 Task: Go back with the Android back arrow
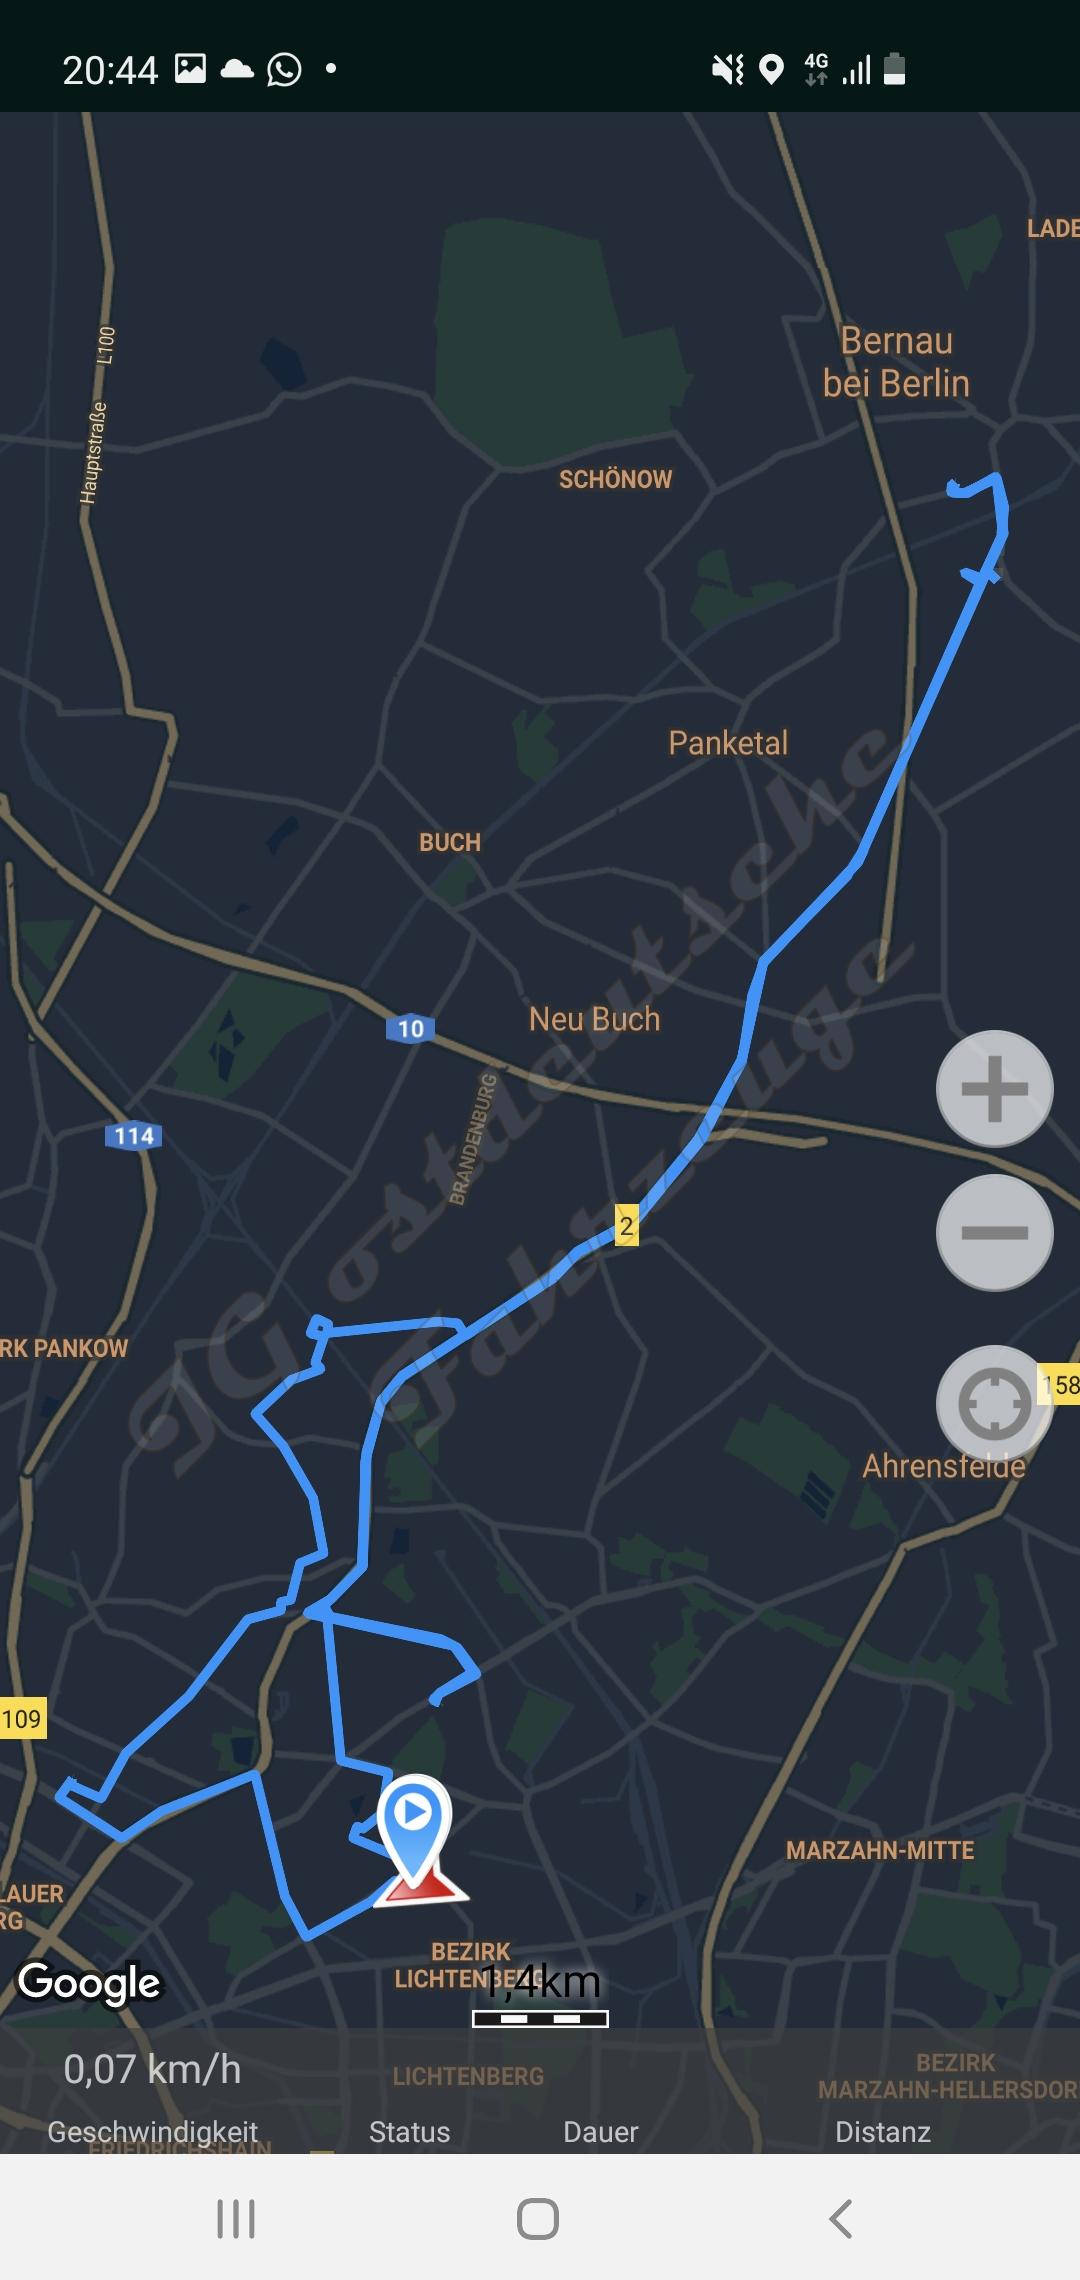[x=841, y=2218]
